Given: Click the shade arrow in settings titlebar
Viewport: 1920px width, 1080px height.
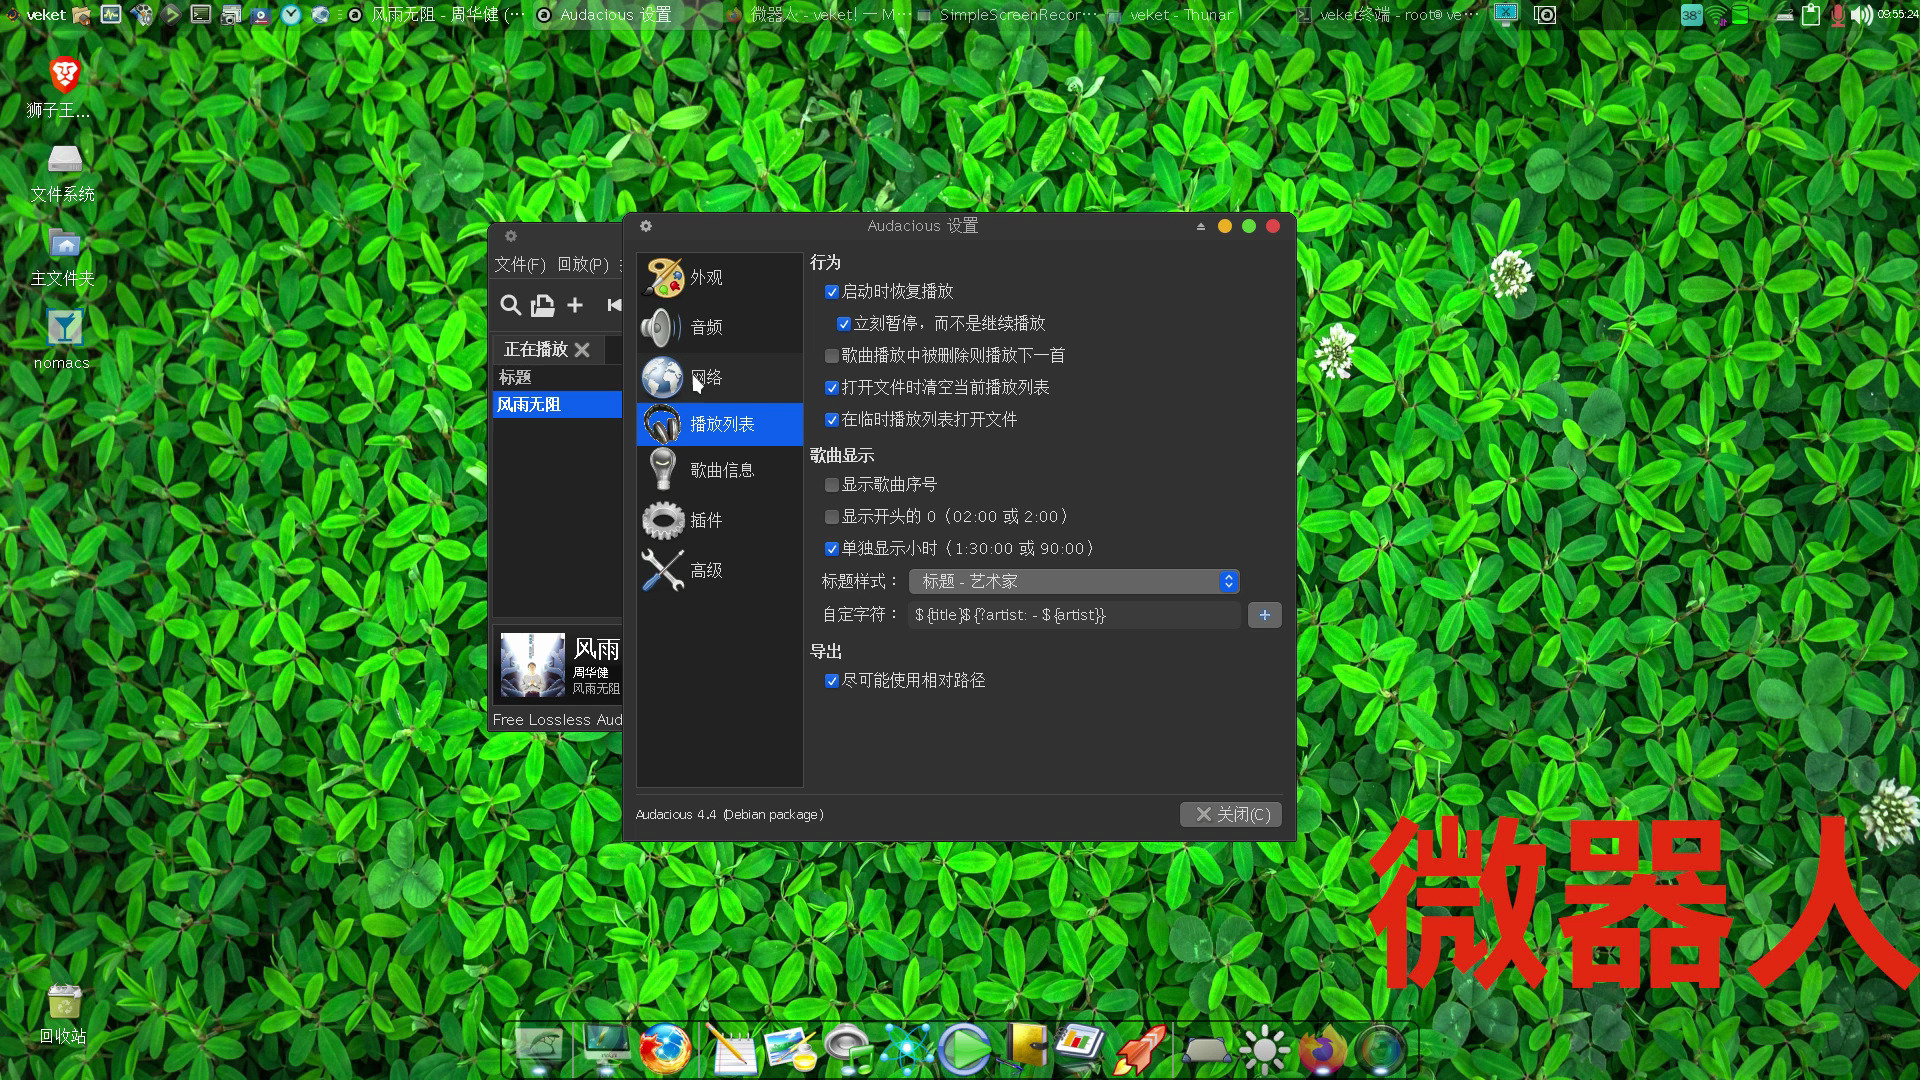Looking at the screenshot, I should [1200, 227].
